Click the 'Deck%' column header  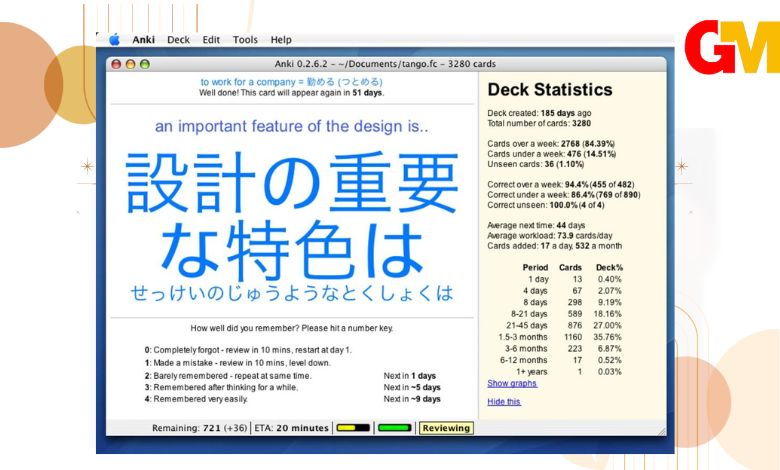coord(609,268)
